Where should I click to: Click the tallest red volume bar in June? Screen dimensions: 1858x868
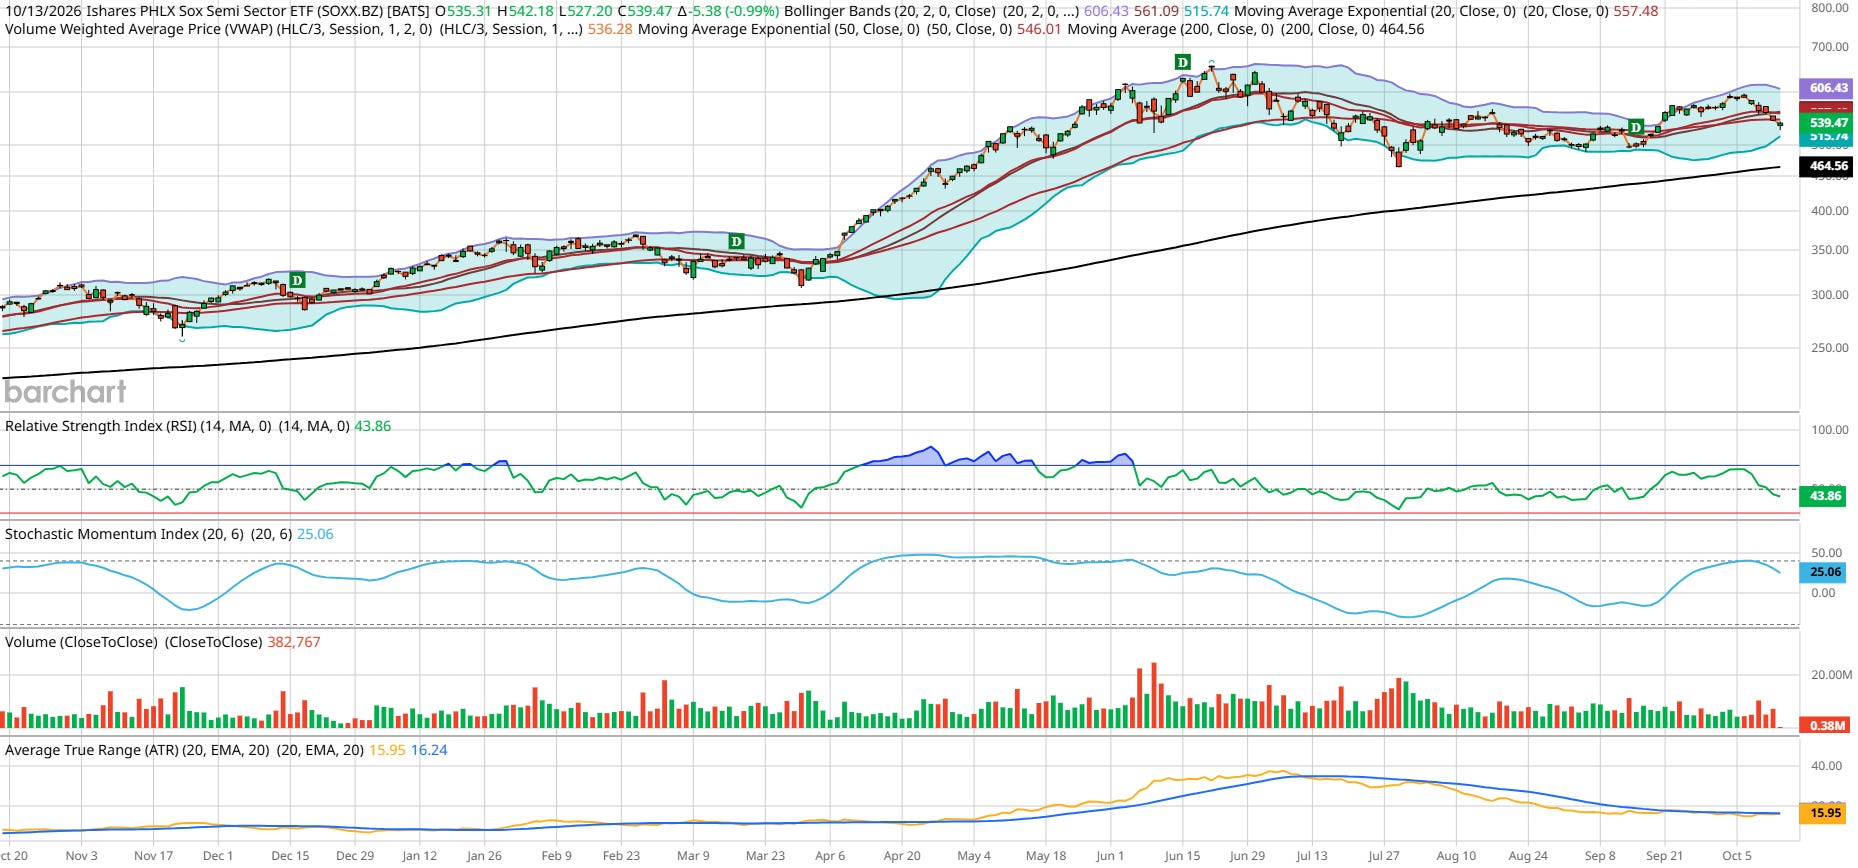1154,695
